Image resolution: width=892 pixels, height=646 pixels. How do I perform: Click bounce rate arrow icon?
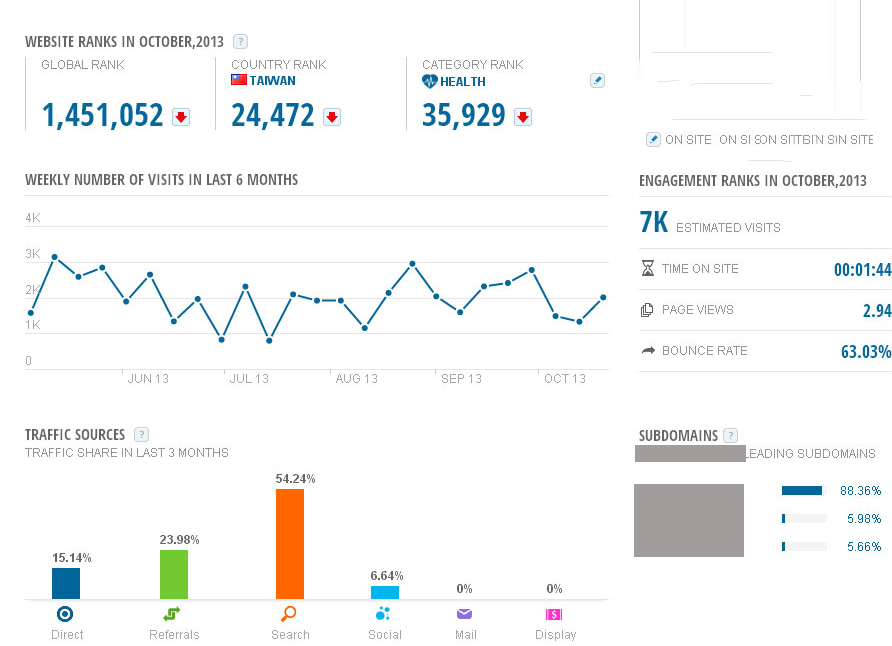click(648, 350)
